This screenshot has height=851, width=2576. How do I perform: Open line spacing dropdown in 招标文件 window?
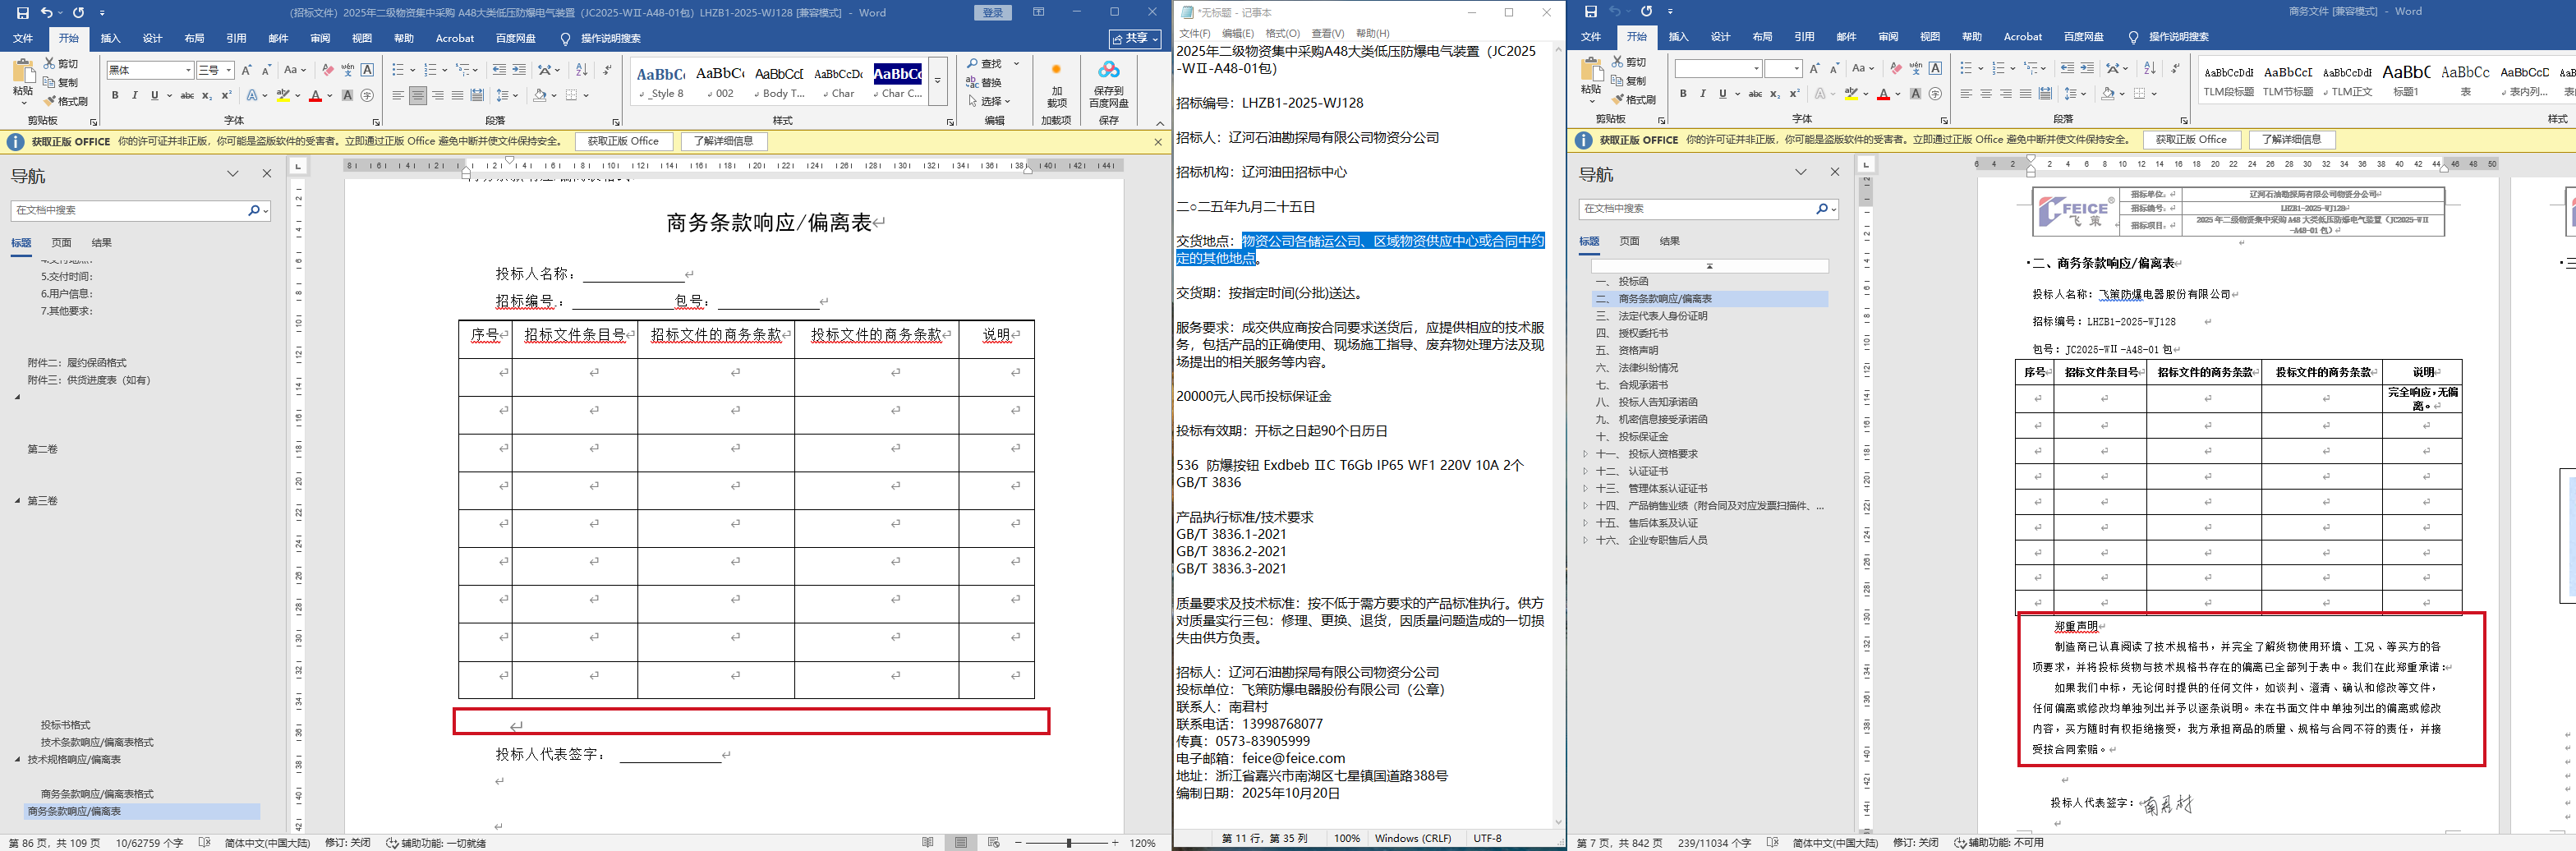(x=507, y=96)
